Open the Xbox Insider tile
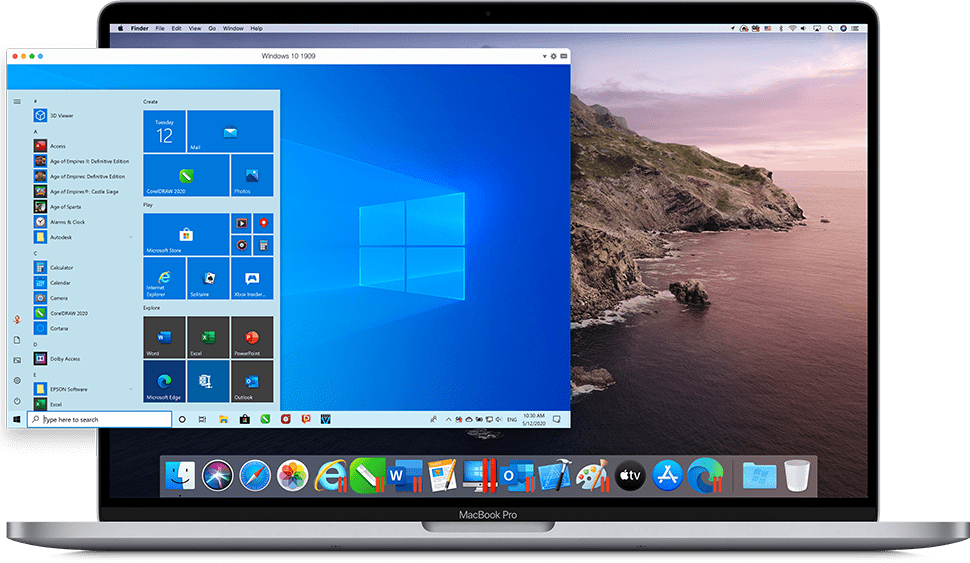 coord(252,278)
